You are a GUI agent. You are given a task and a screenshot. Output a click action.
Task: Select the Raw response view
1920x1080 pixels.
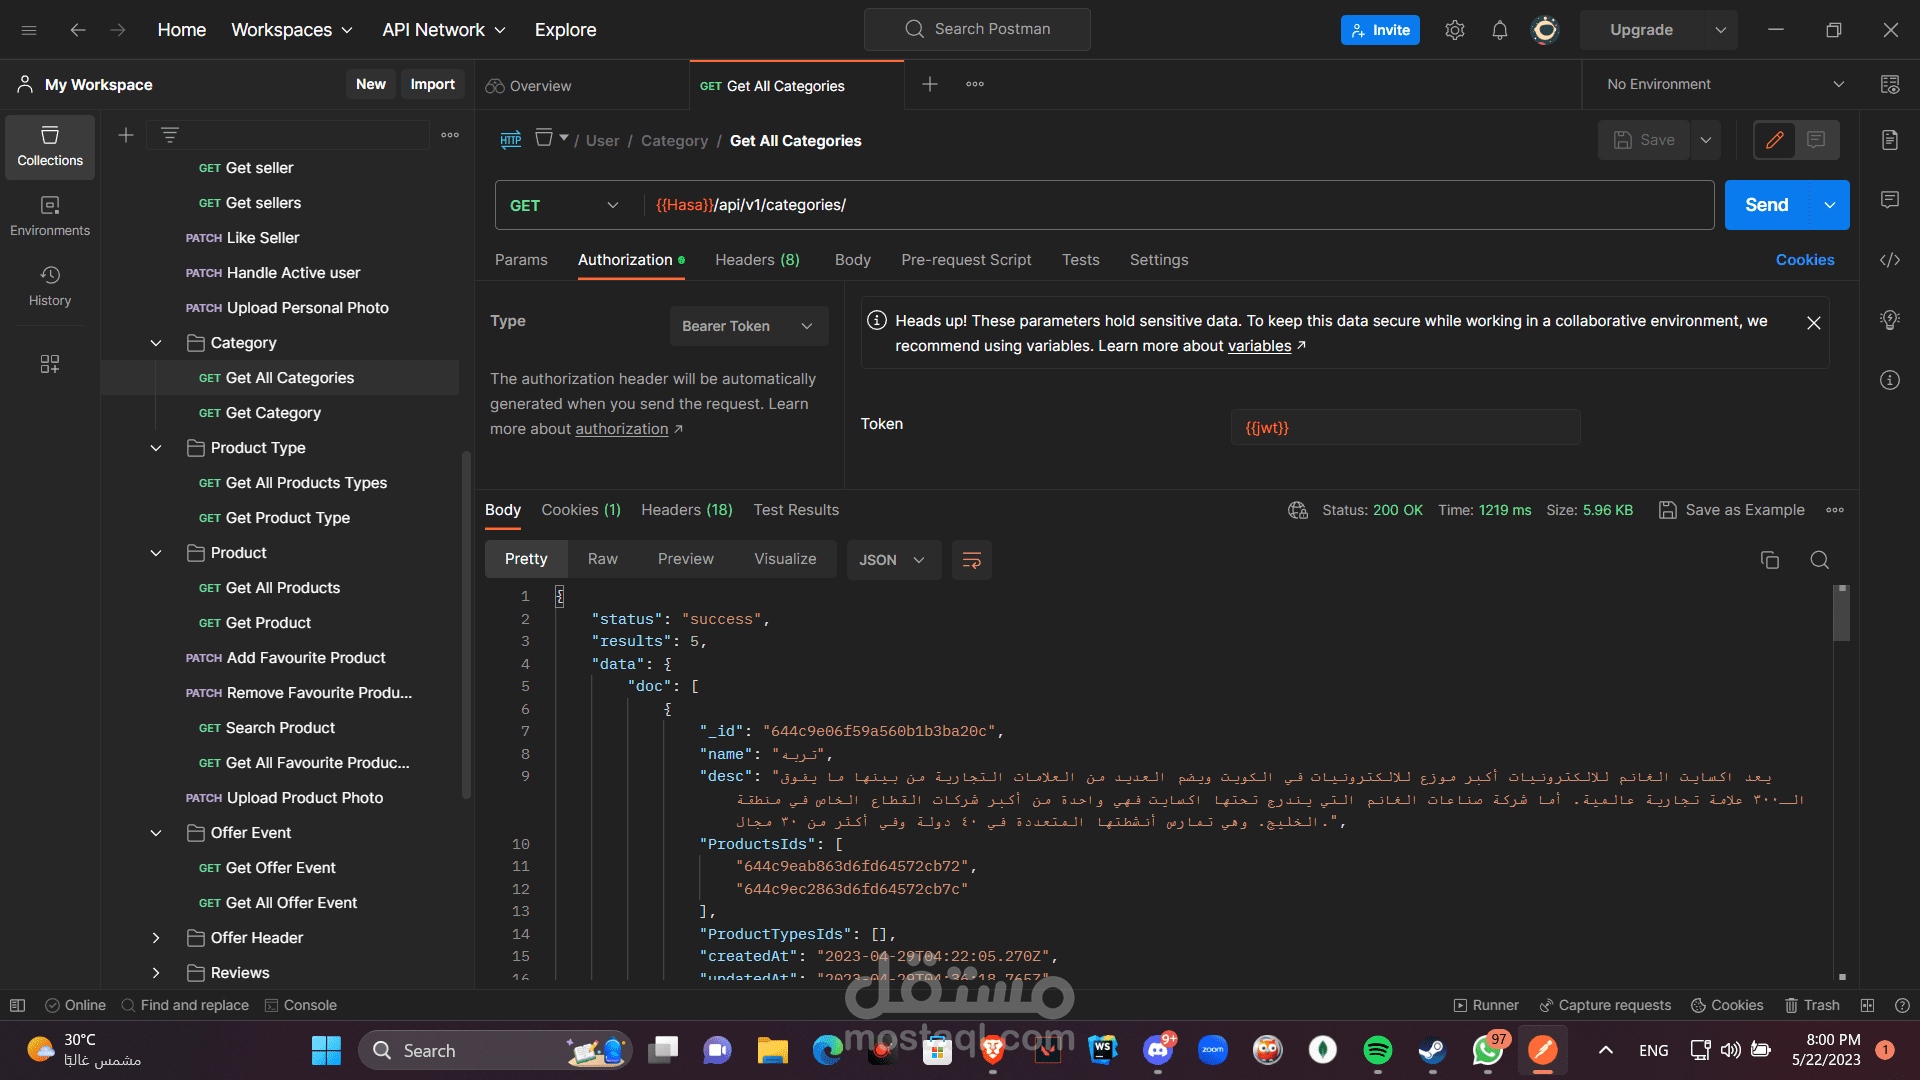(603, 559)
